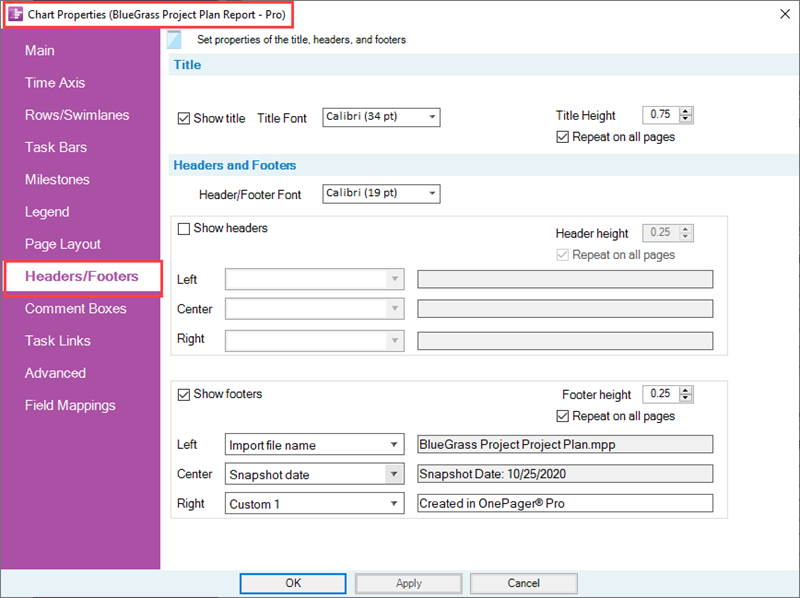Close the Chart Properties dialog

coord(785,14)
